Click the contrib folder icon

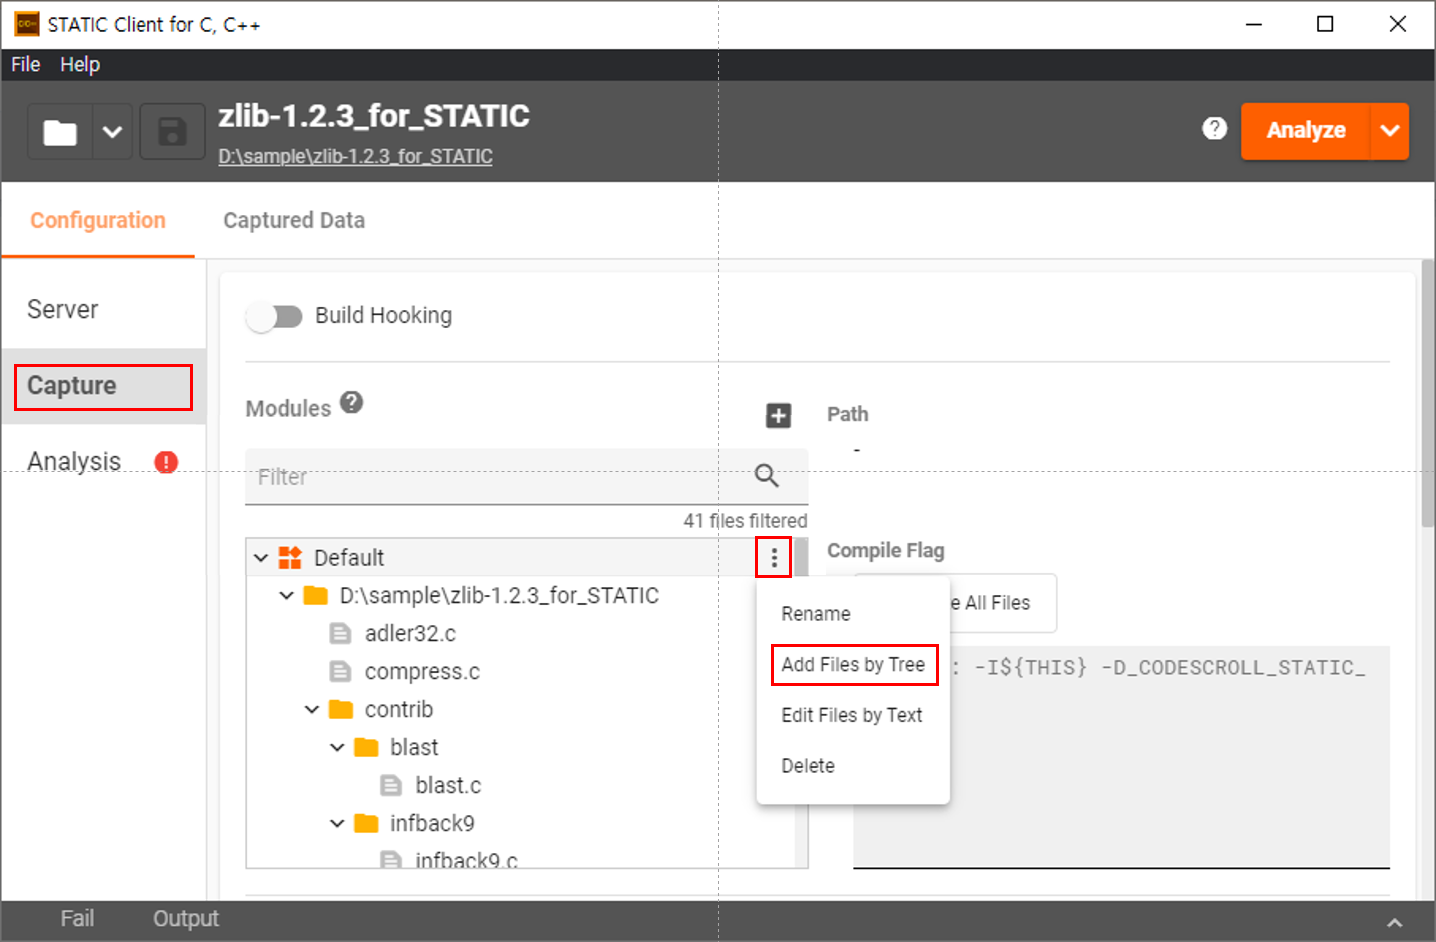pyautogui.click(x=341, y=710)
